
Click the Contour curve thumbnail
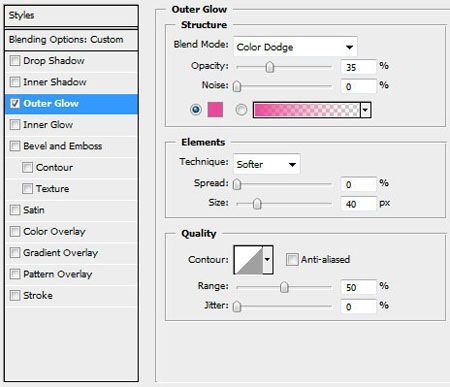[x=249, y=259]
